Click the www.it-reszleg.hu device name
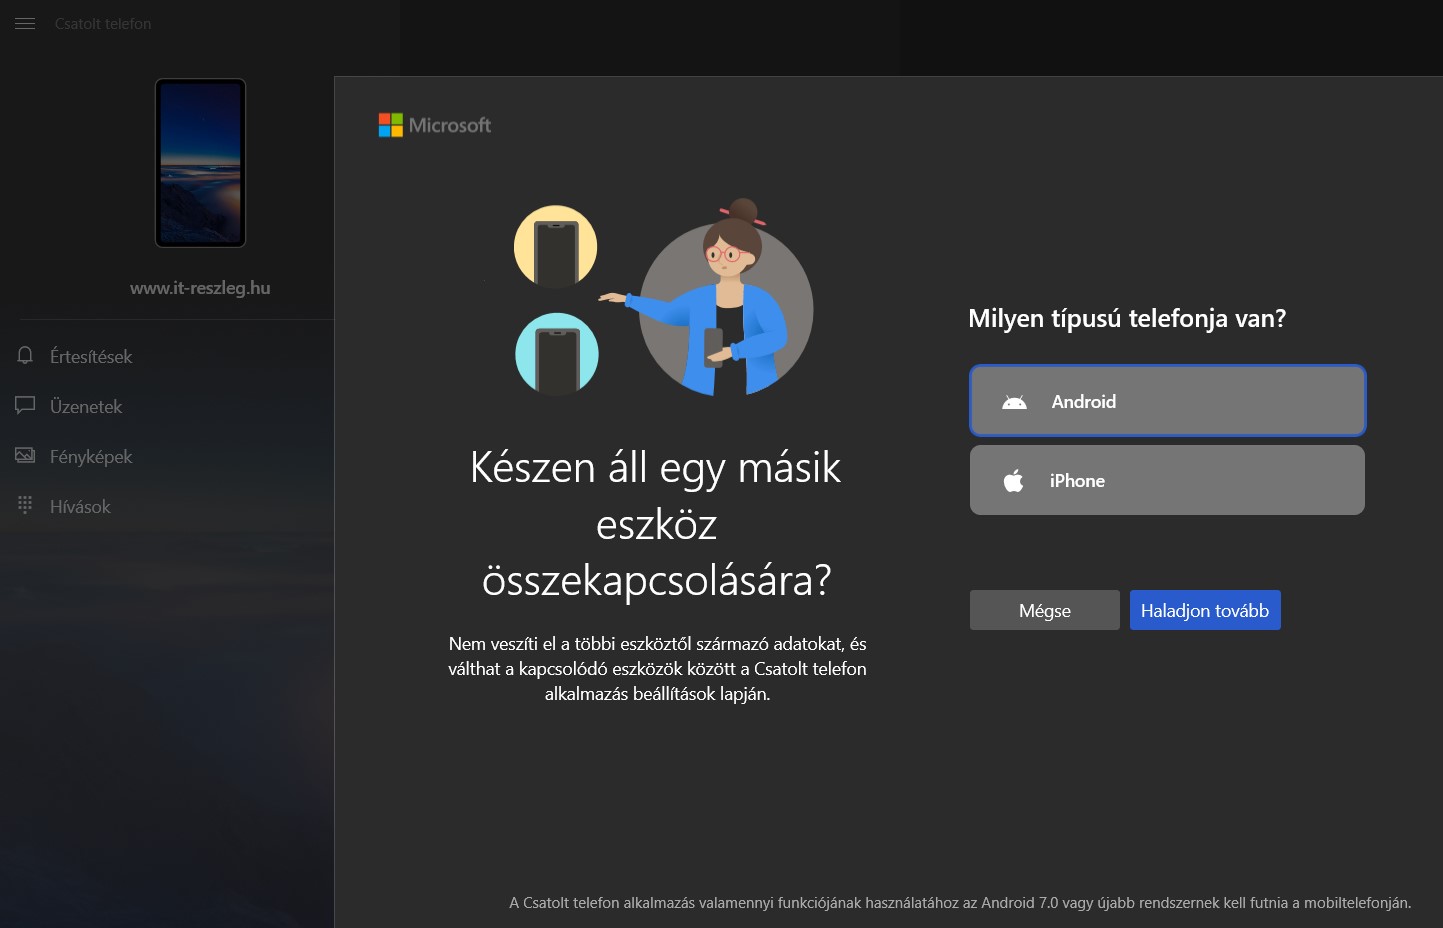Image resolution: width=1443 pixels, height=928 pixels. click(x=200, y=288)
